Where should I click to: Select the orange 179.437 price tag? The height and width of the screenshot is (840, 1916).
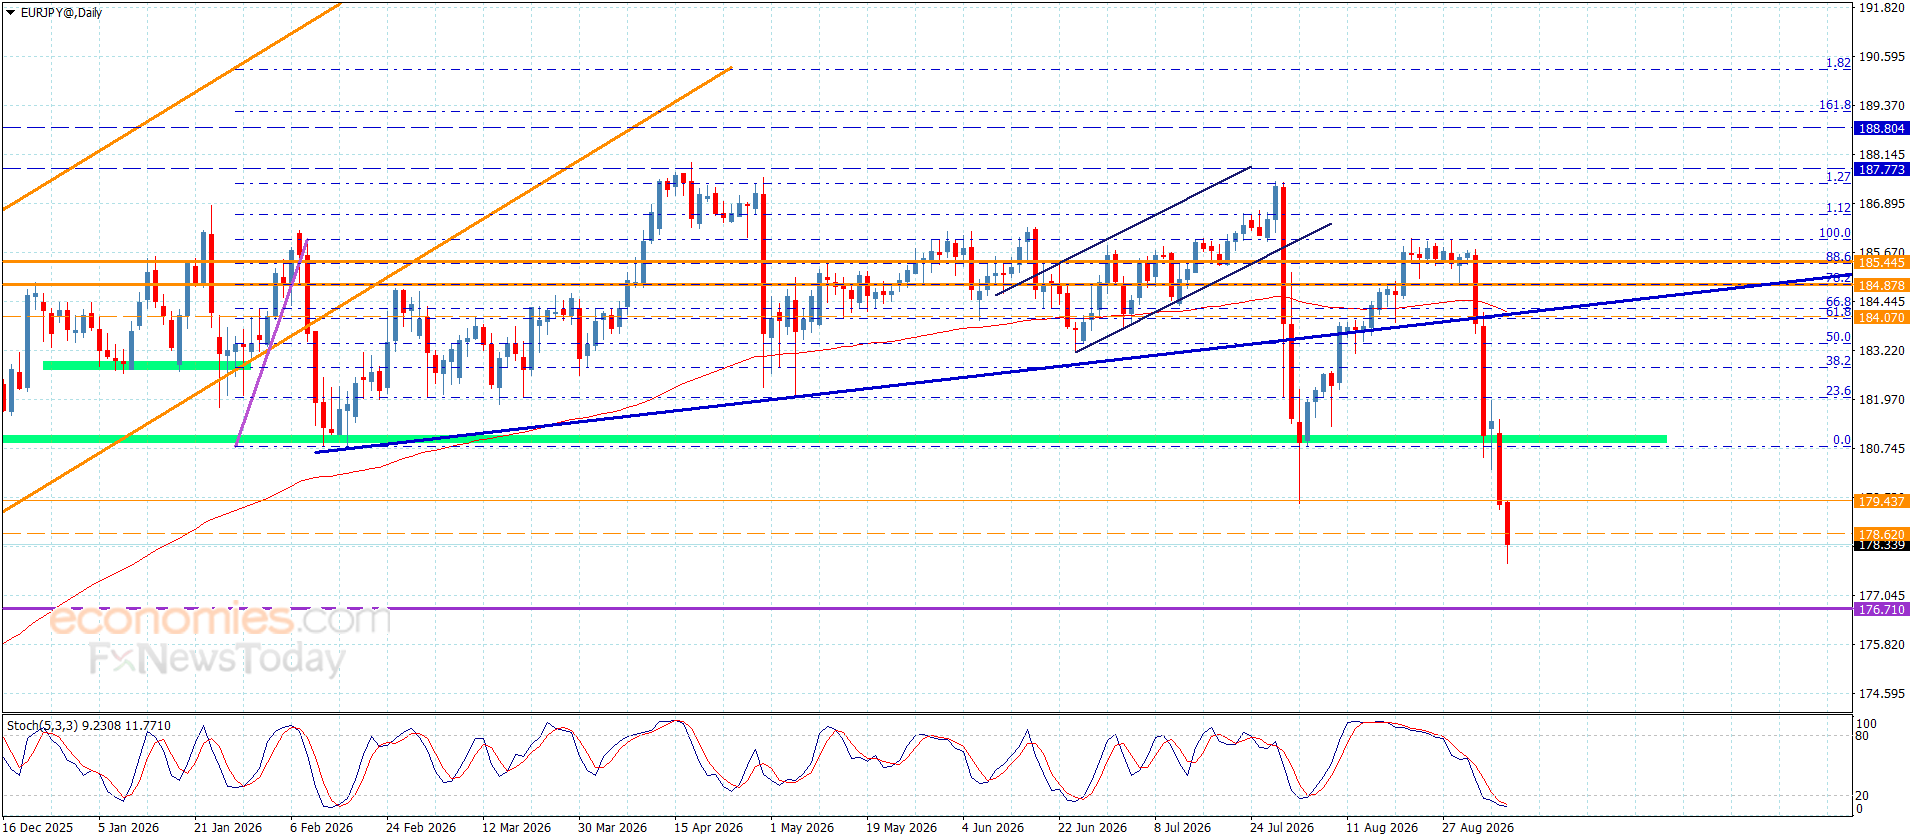tap(1881, 502)
